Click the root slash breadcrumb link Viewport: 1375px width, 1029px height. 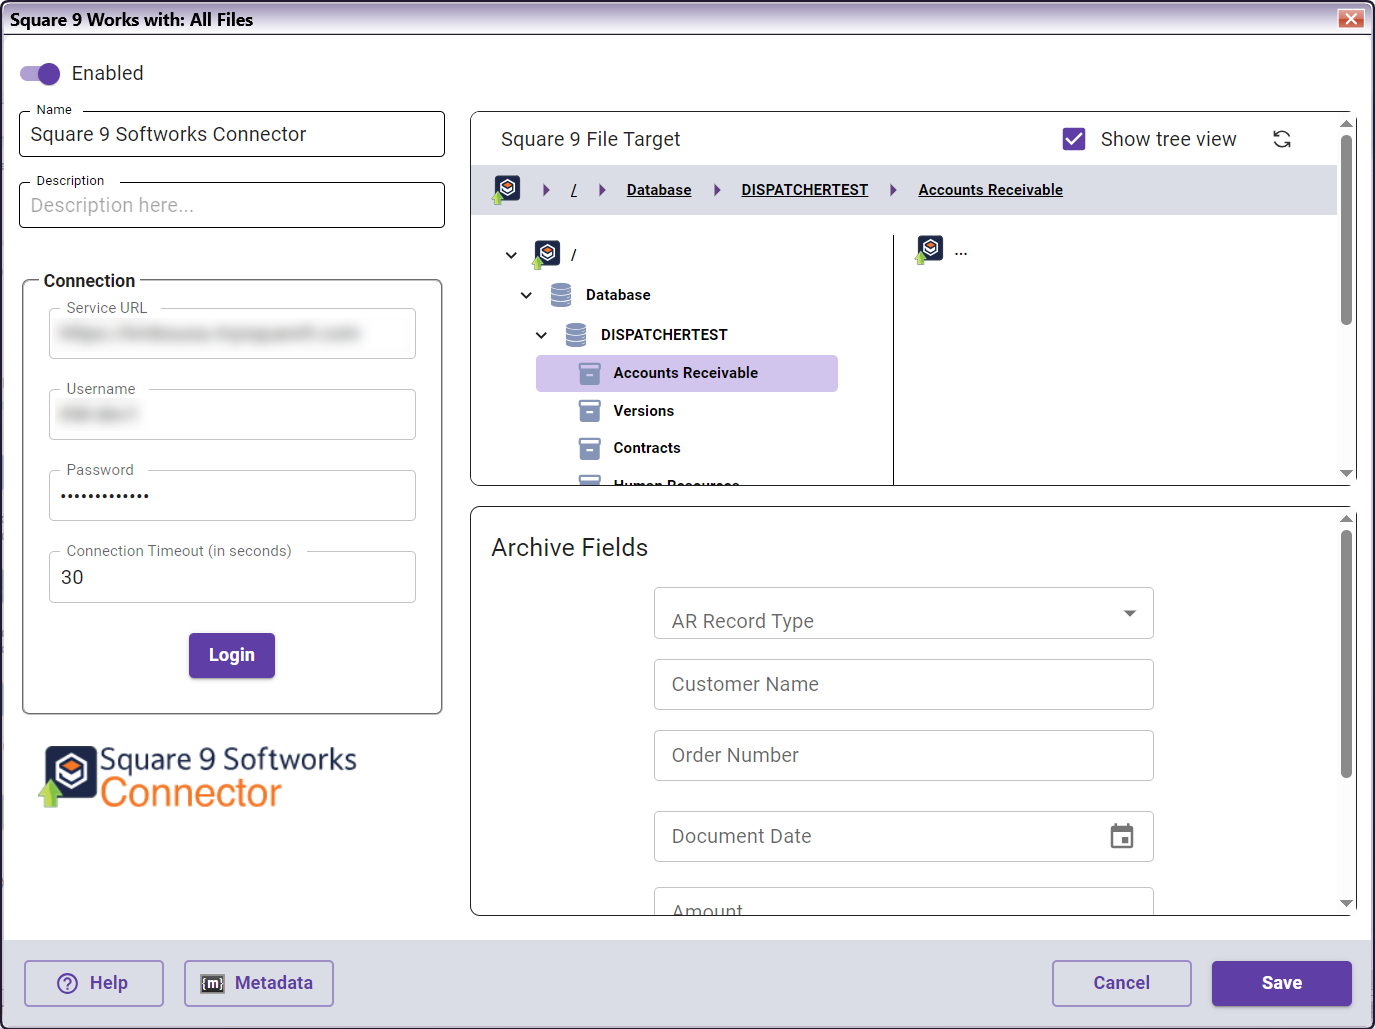pyautogui.click(x=573, y=190)
